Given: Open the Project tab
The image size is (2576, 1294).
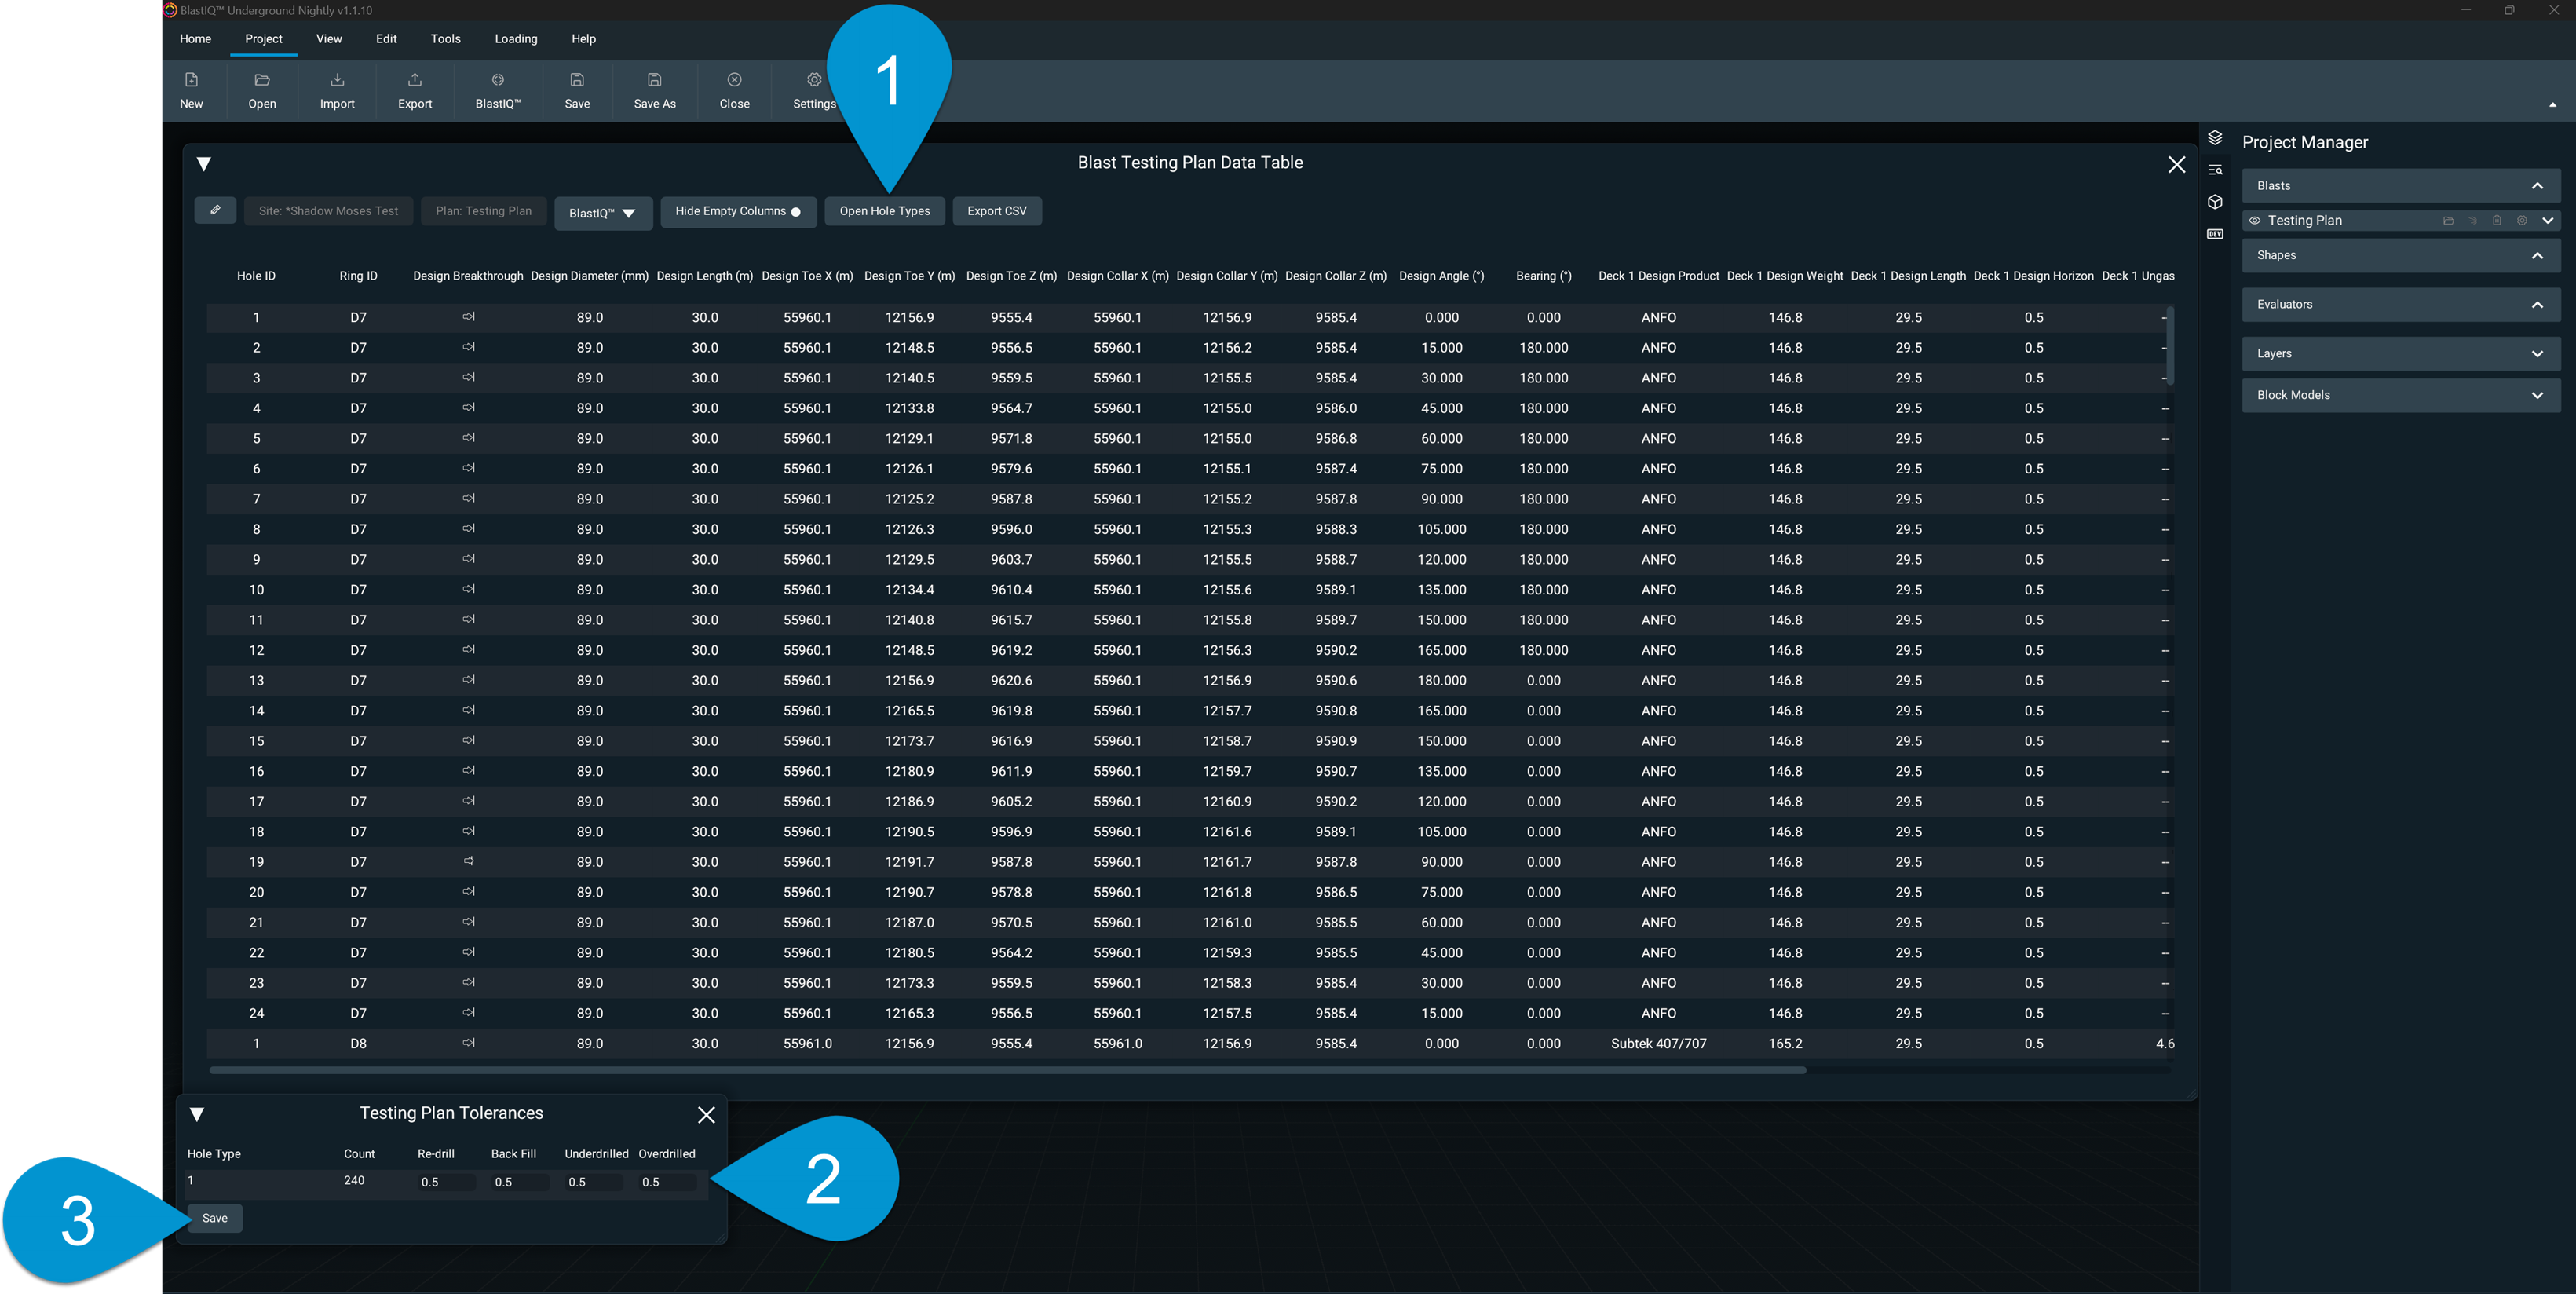Looking at the screenshot, I should point(264,39).
